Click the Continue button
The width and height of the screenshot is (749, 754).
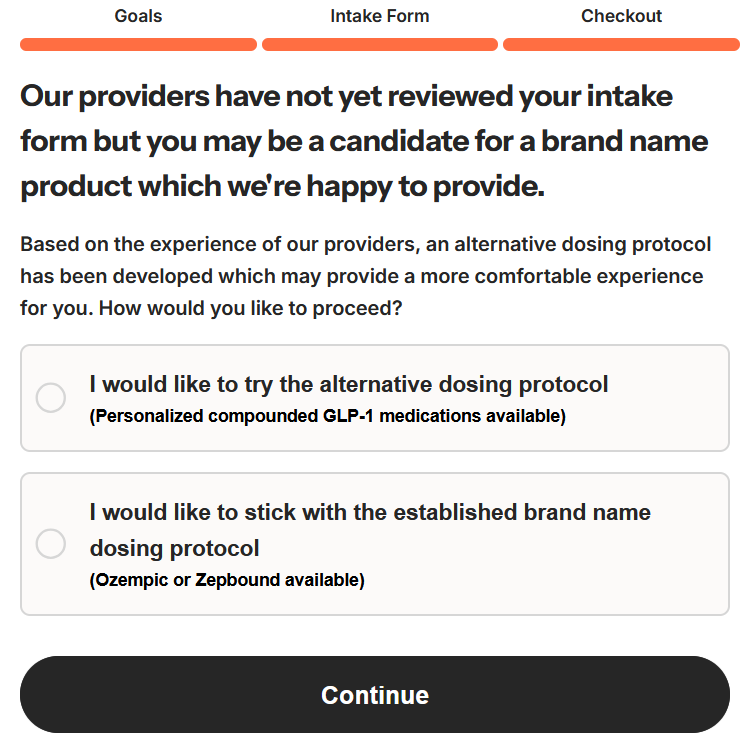pos(375,695)
